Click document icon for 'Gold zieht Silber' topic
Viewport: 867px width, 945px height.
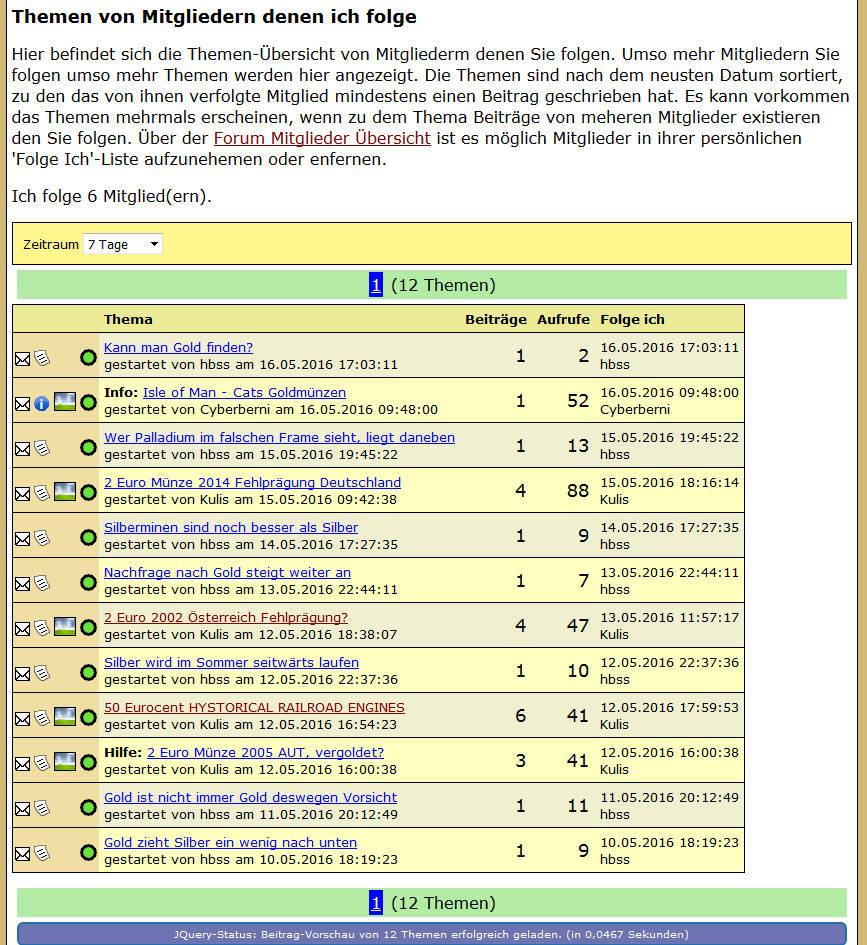[41, 853]
